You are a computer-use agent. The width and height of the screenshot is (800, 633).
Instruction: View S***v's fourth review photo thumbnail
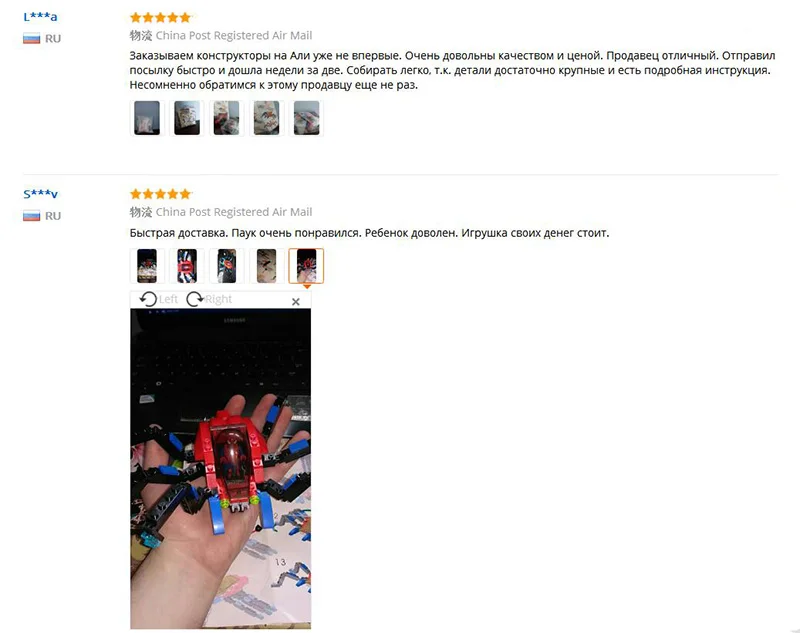click(x=266, y=266)
